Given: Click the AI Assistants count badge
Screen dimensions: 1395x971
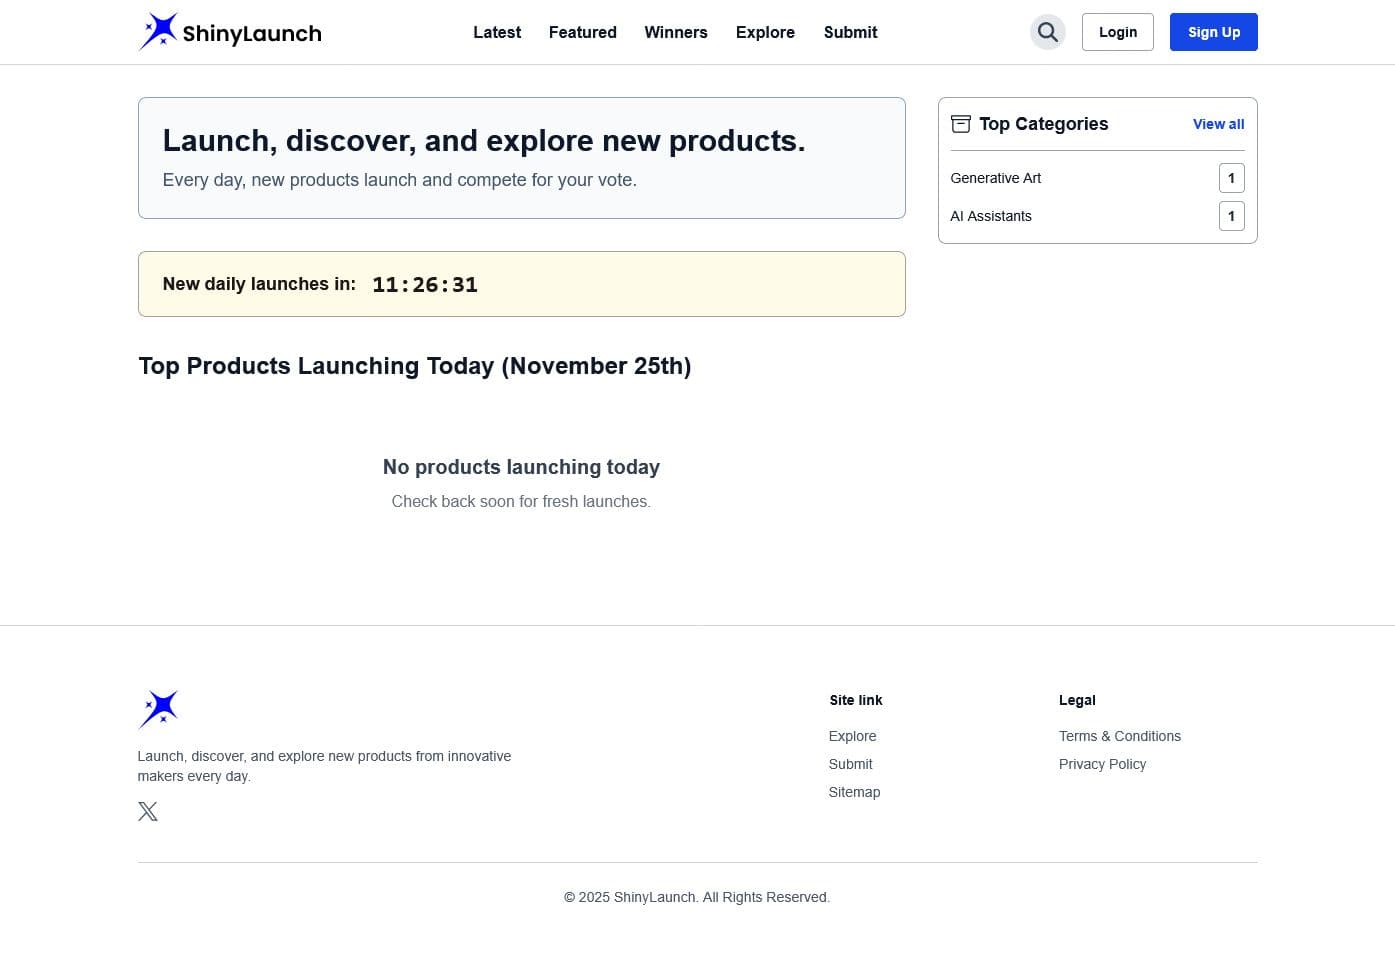Looking at the screenshot, I should coord(1231,216).
